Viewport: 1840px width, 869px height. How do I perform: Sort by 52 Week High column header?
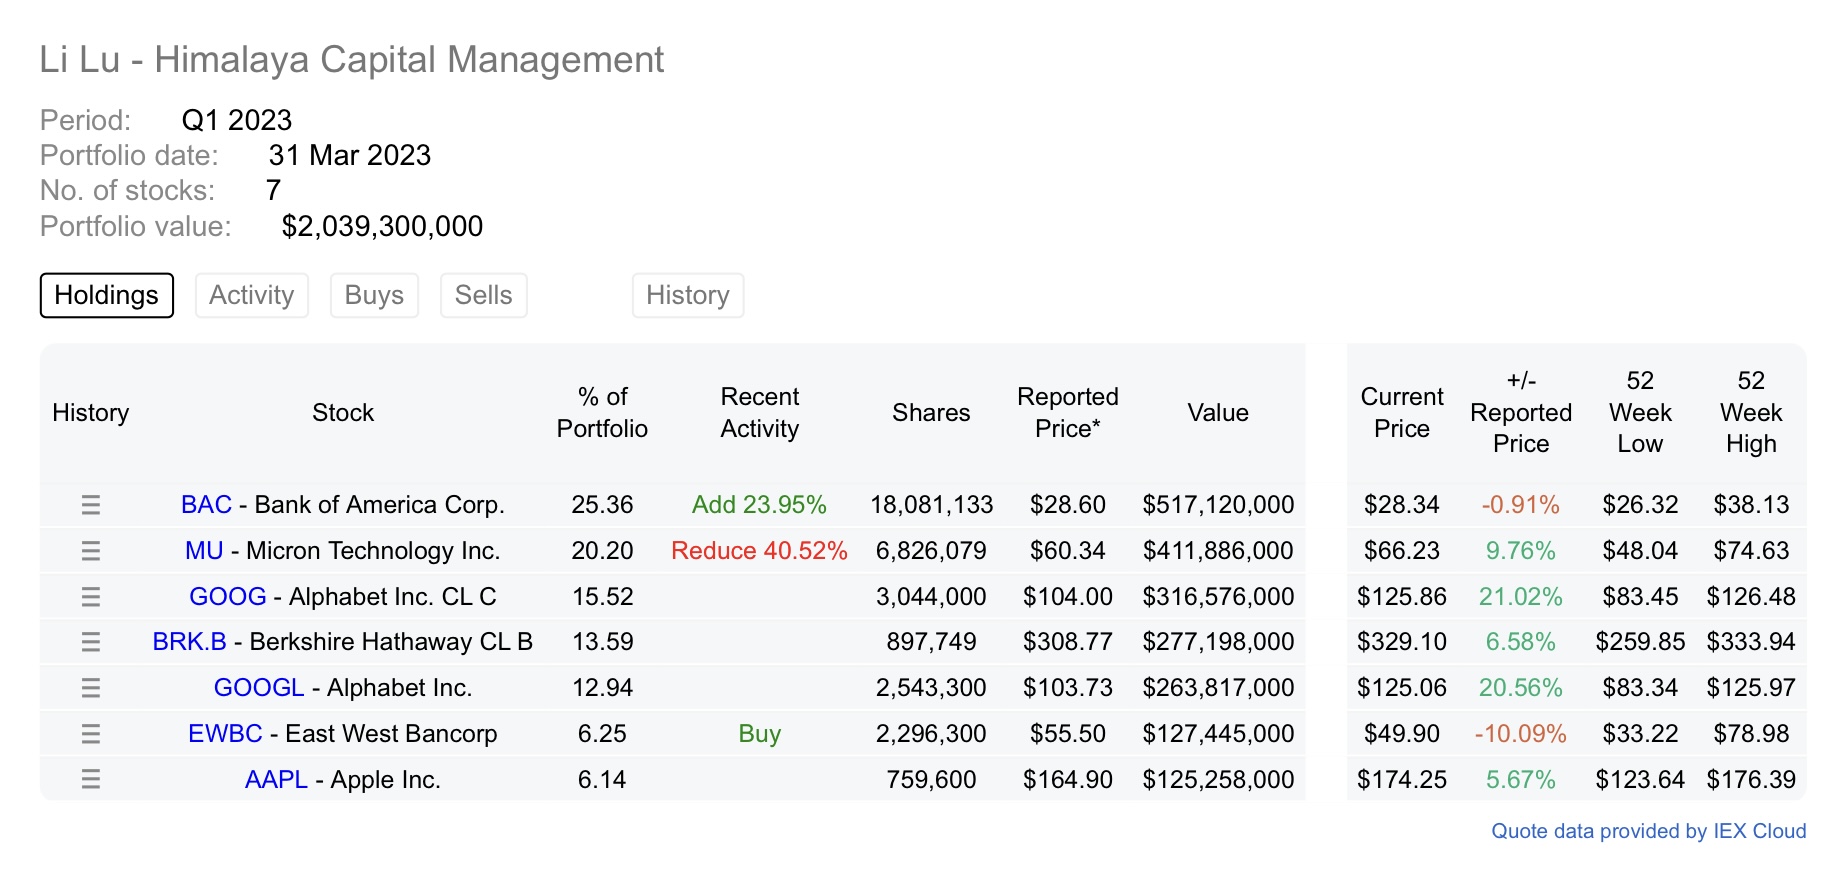pyautogui.click(x=1751, y=413)
